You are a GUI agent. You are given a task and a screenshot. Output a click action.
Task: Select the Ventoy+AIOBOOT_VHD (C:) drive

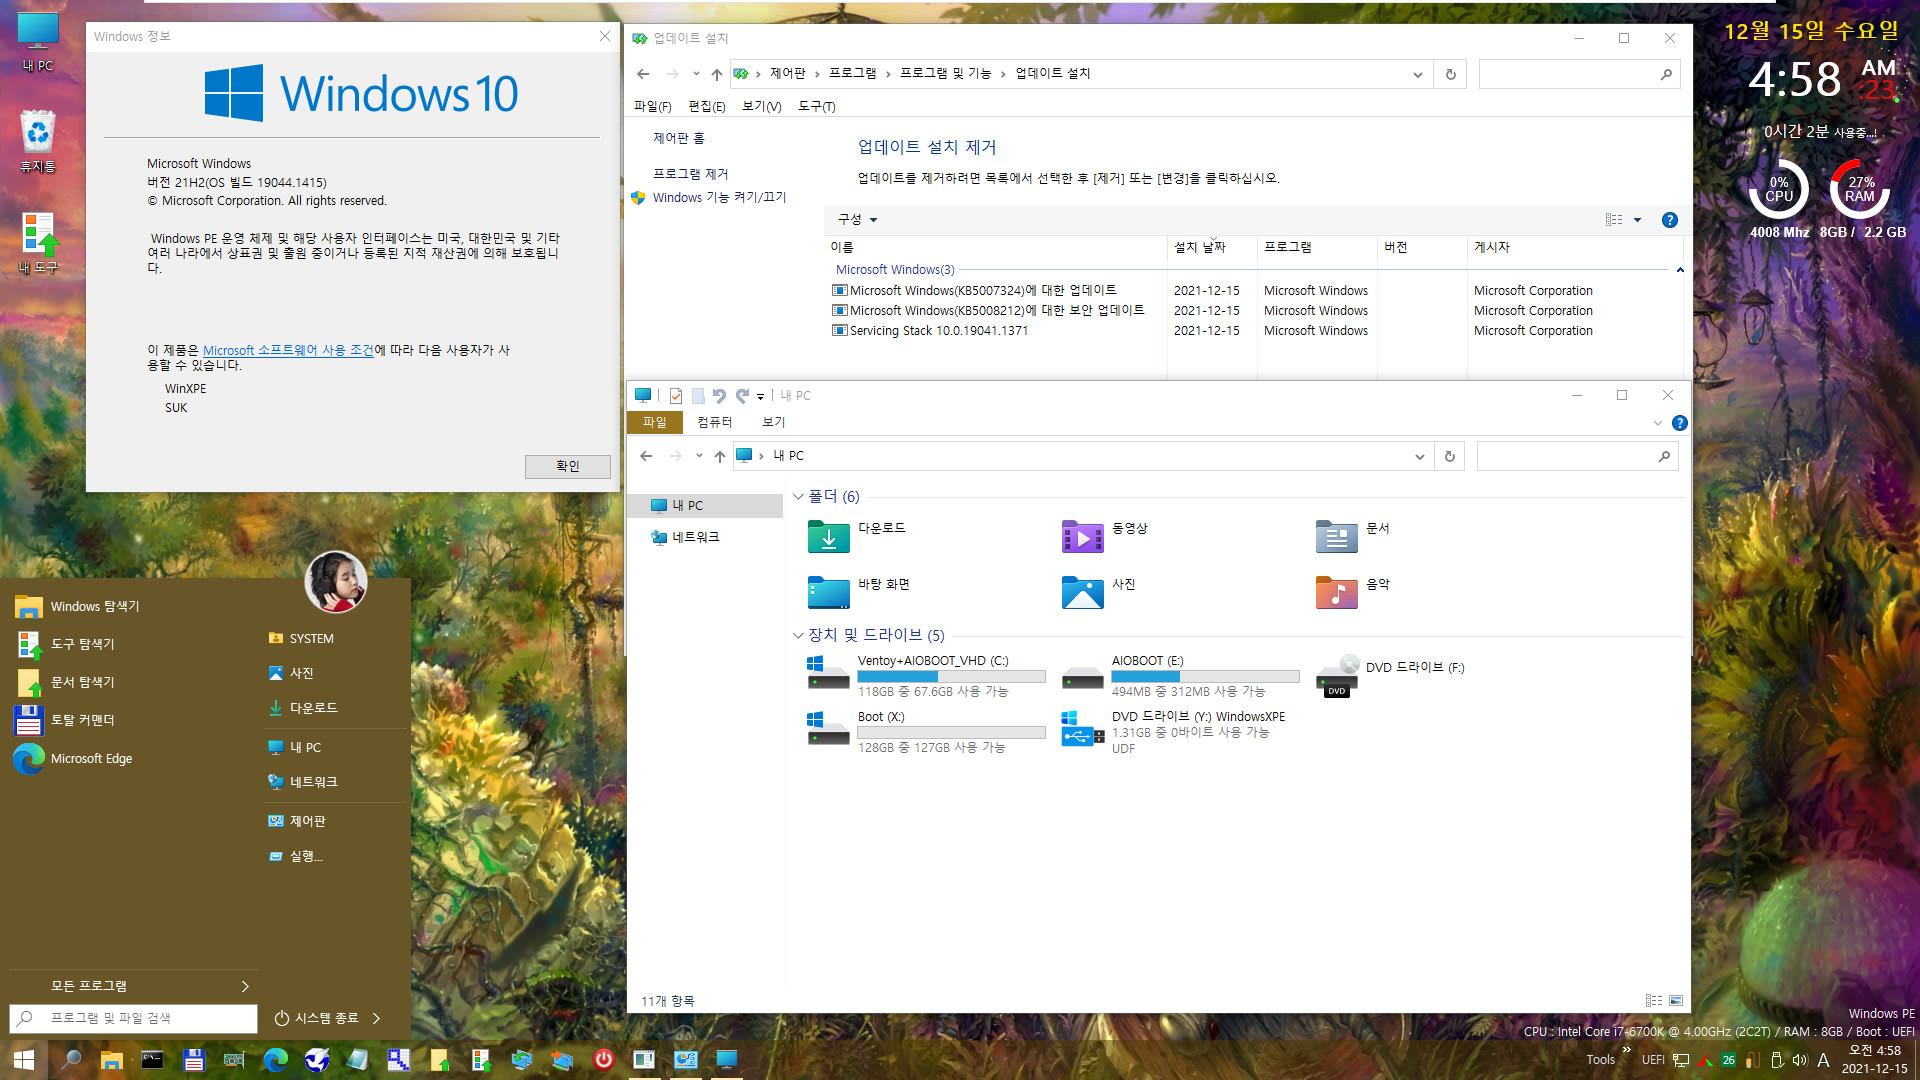pos(925,675)
